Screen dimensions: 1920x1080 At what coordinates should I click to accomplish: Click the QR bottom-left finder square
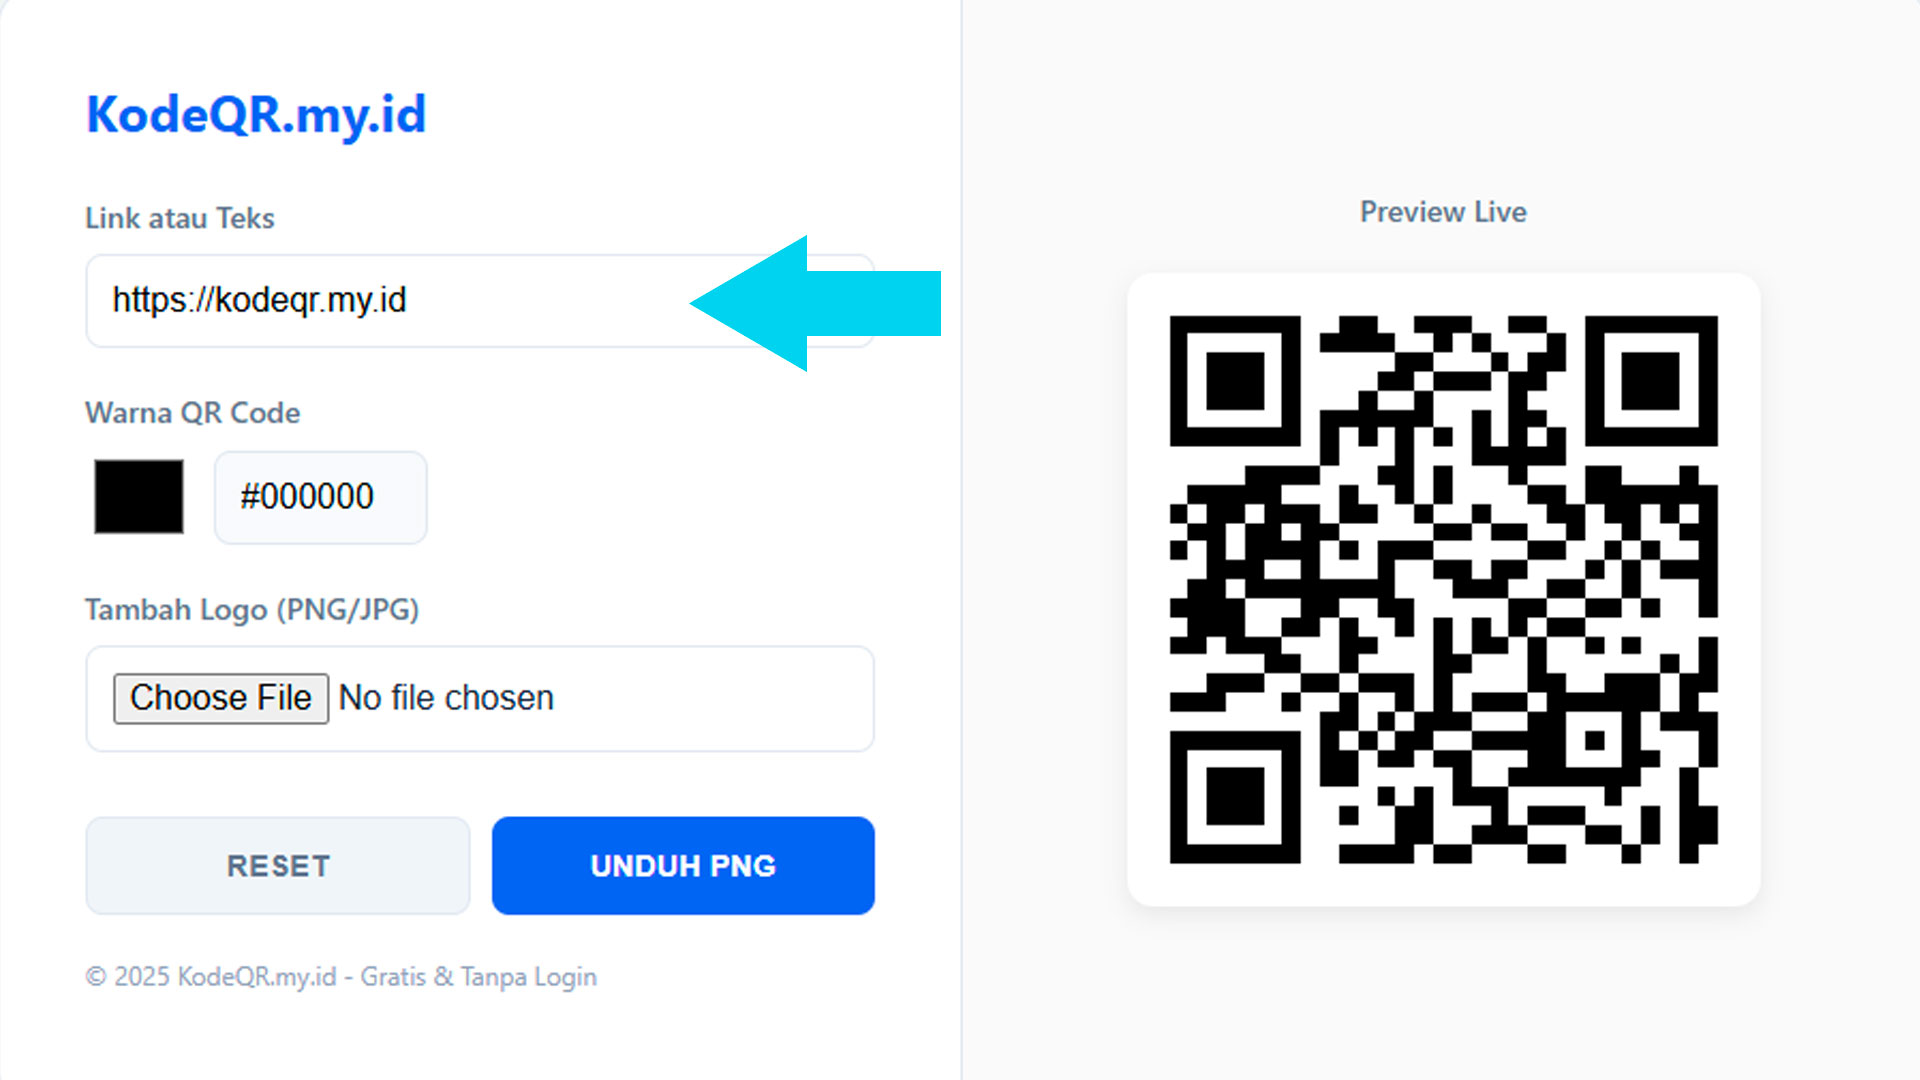pos(1235,797)
